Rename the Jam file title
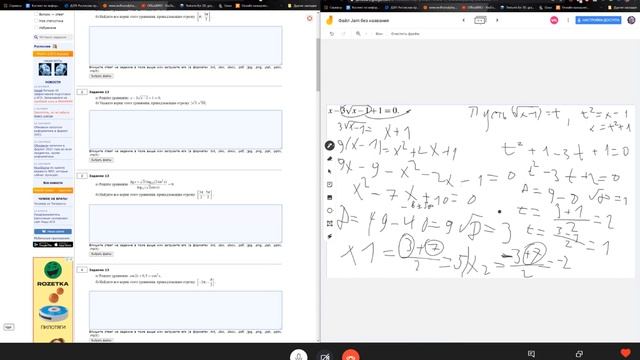This screenshot has width=640, height=360. [x=363, y=20]
